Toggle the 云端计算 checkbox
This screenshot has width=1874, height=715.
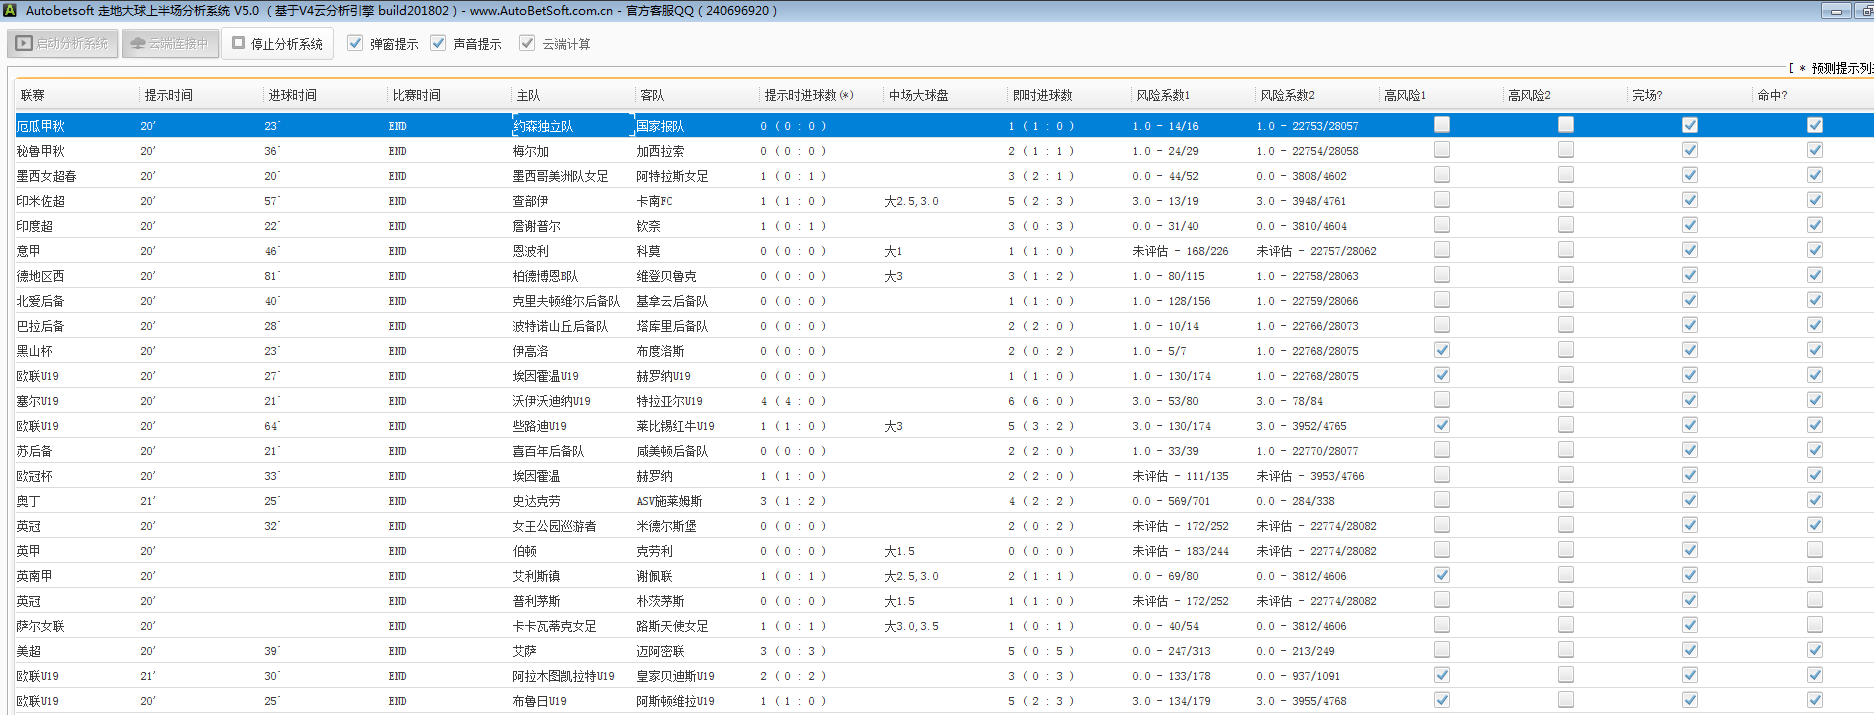[x=527, y=43]
